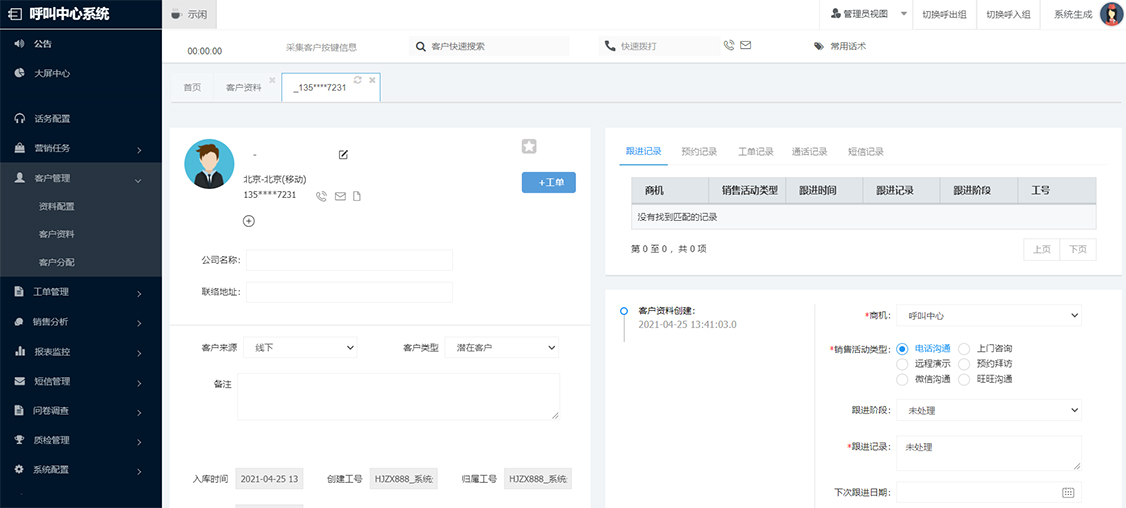1126x508 pixels.
Task: Collapse the sidebar via top-left menu icon
Action: [15, 14]
